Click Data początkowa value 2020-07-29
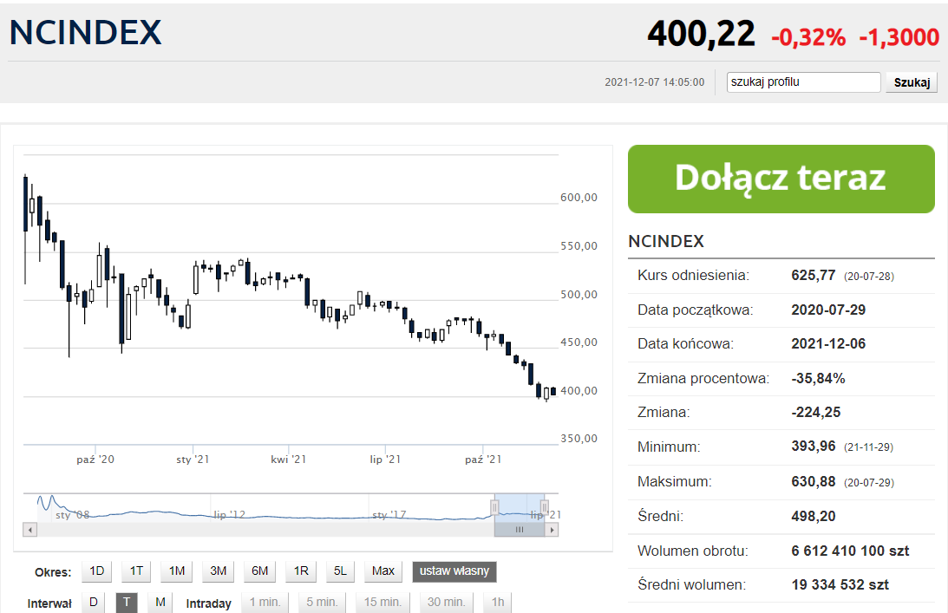 (x=828, y=310)
